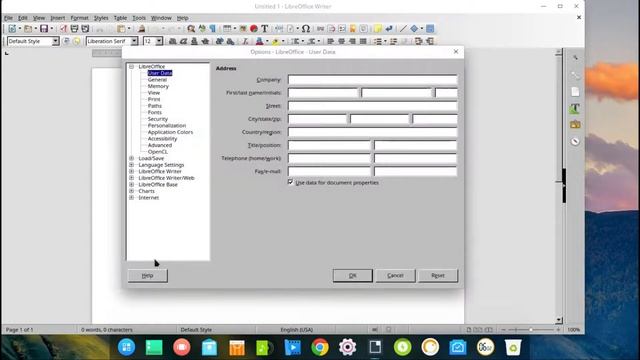
Task: Click the Special Character omega icon
Action: pos(306,29)
